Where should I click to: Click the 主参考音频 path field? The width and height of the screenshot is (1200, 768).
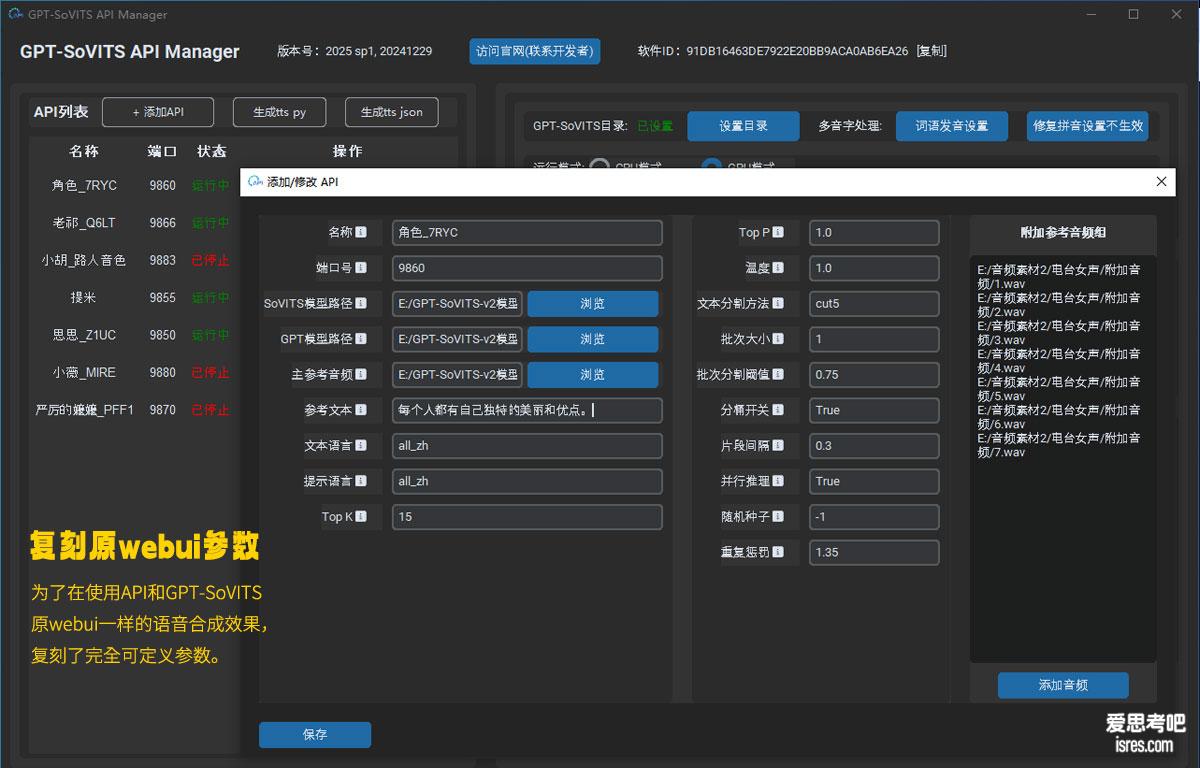(x=457, y=375)
